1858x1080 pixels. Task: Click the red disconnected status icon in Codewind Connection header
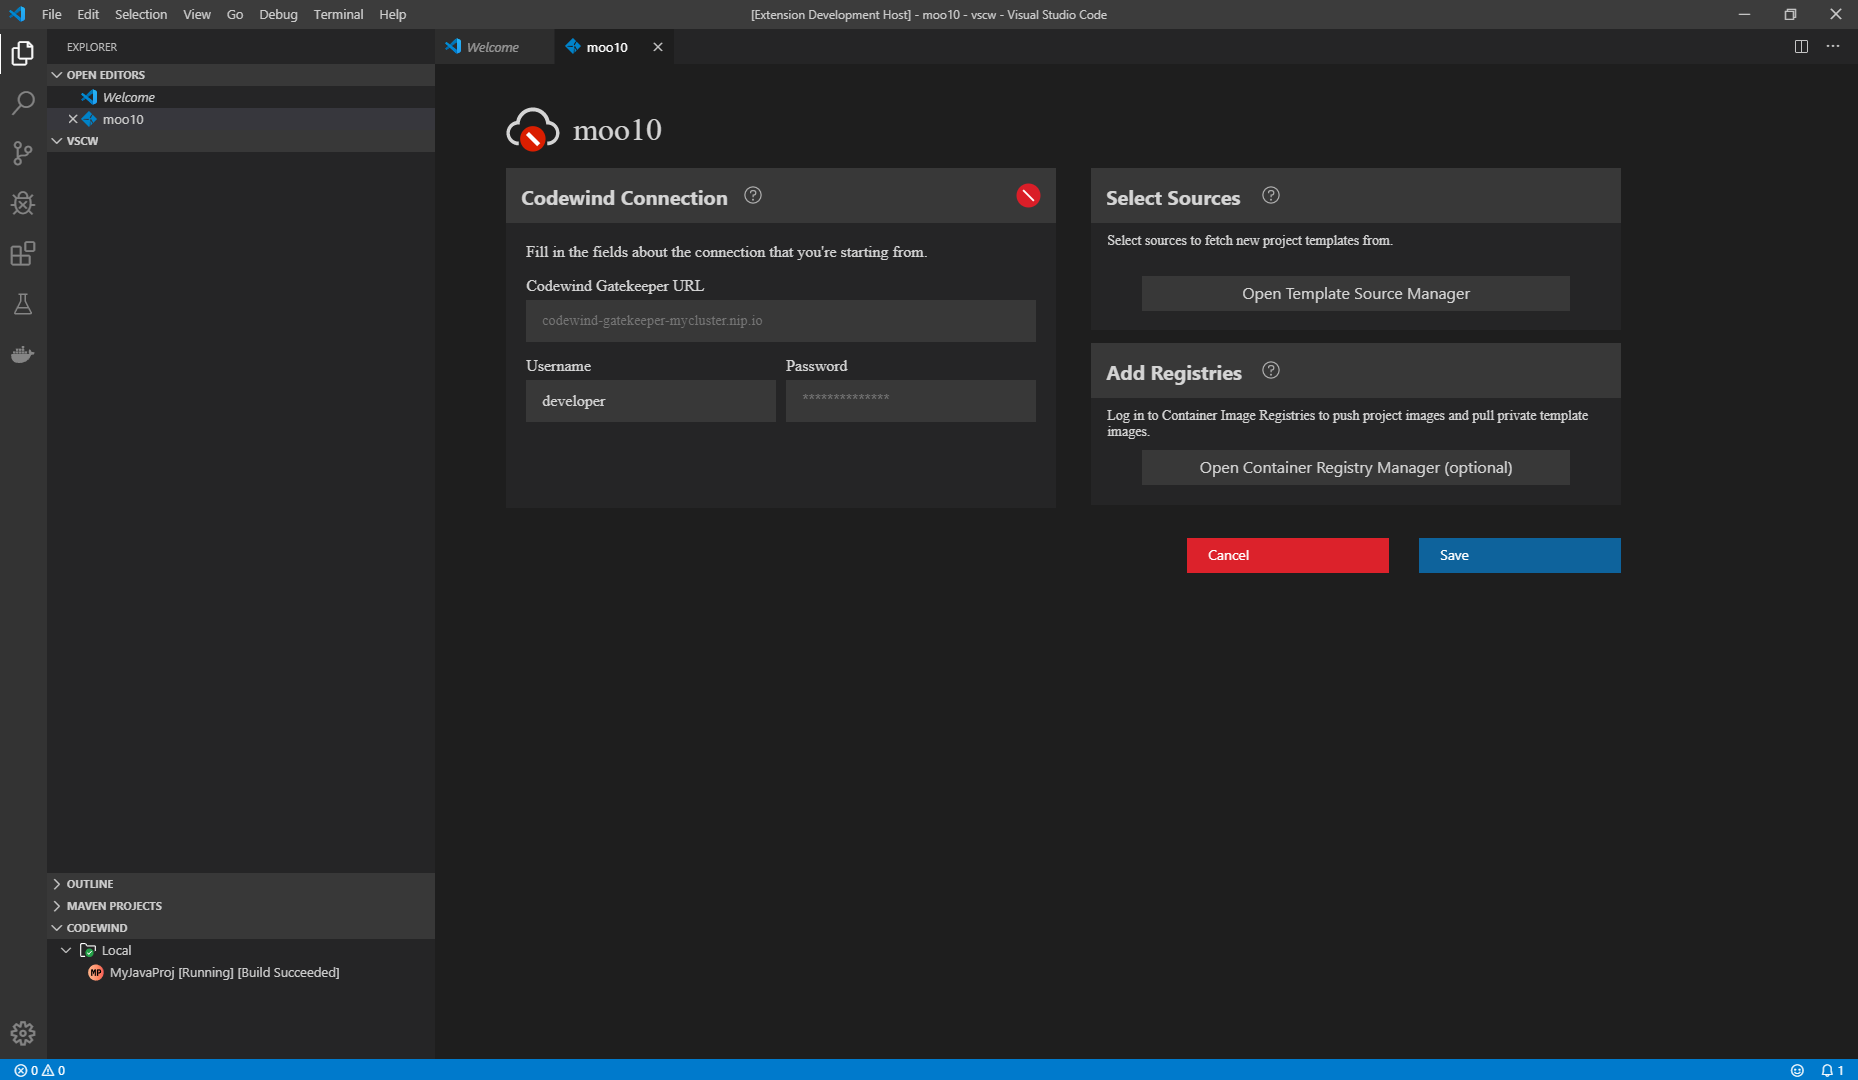point(1028,196)
